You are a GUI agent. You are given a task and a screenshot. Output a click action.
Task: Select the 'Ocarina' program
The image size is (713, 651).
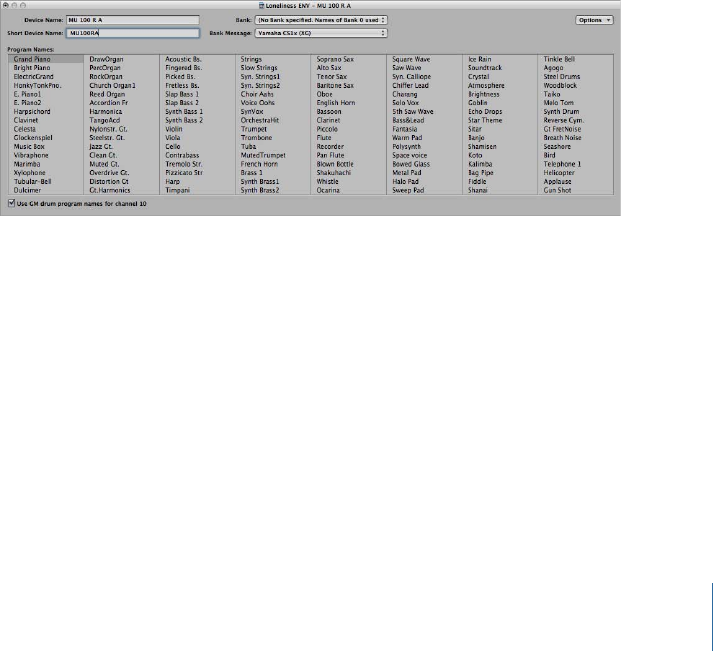[x=328, y=190]
